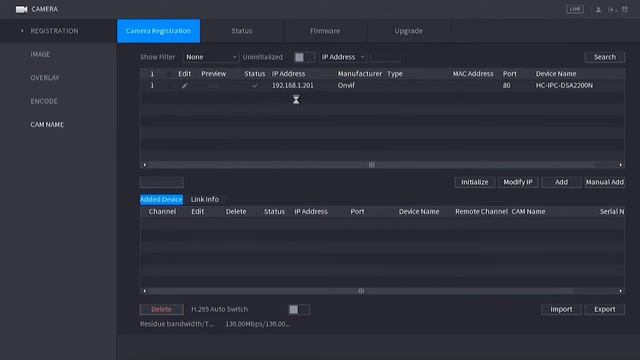640x360 pixels.
Task: Click the Manufacturer column header
Action: tap(360, 74)
